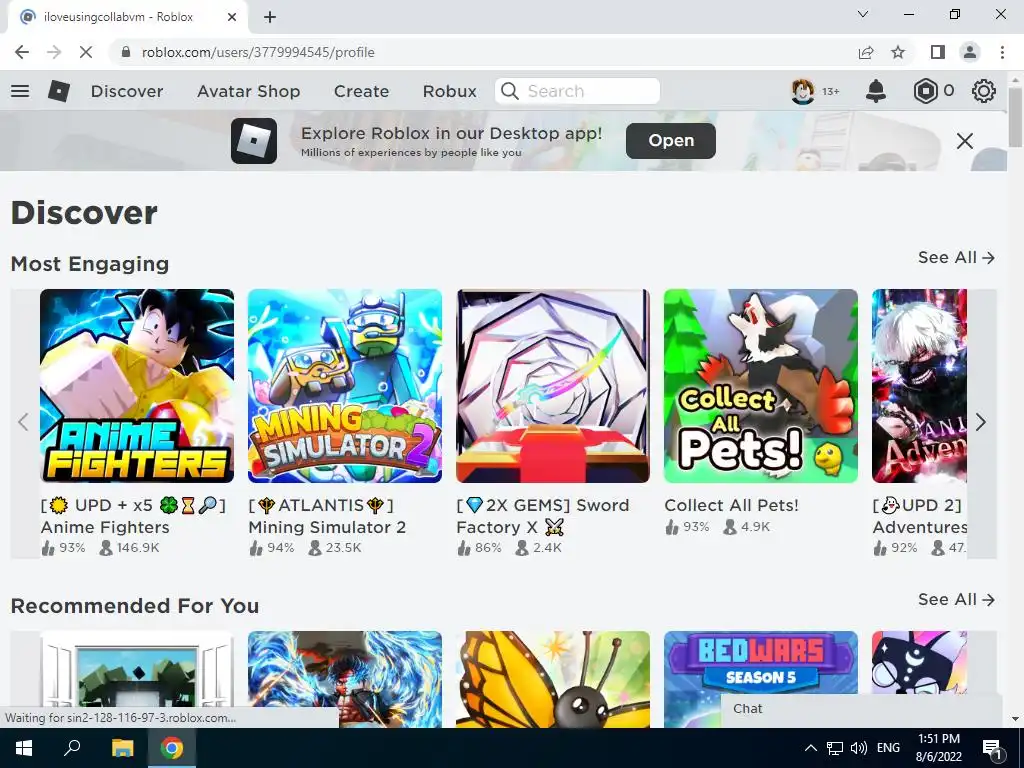The width and height of the screenshot is (1024, 768).
Task: Click the Anime Fighters title text
Action: click(x=133, y=516)
